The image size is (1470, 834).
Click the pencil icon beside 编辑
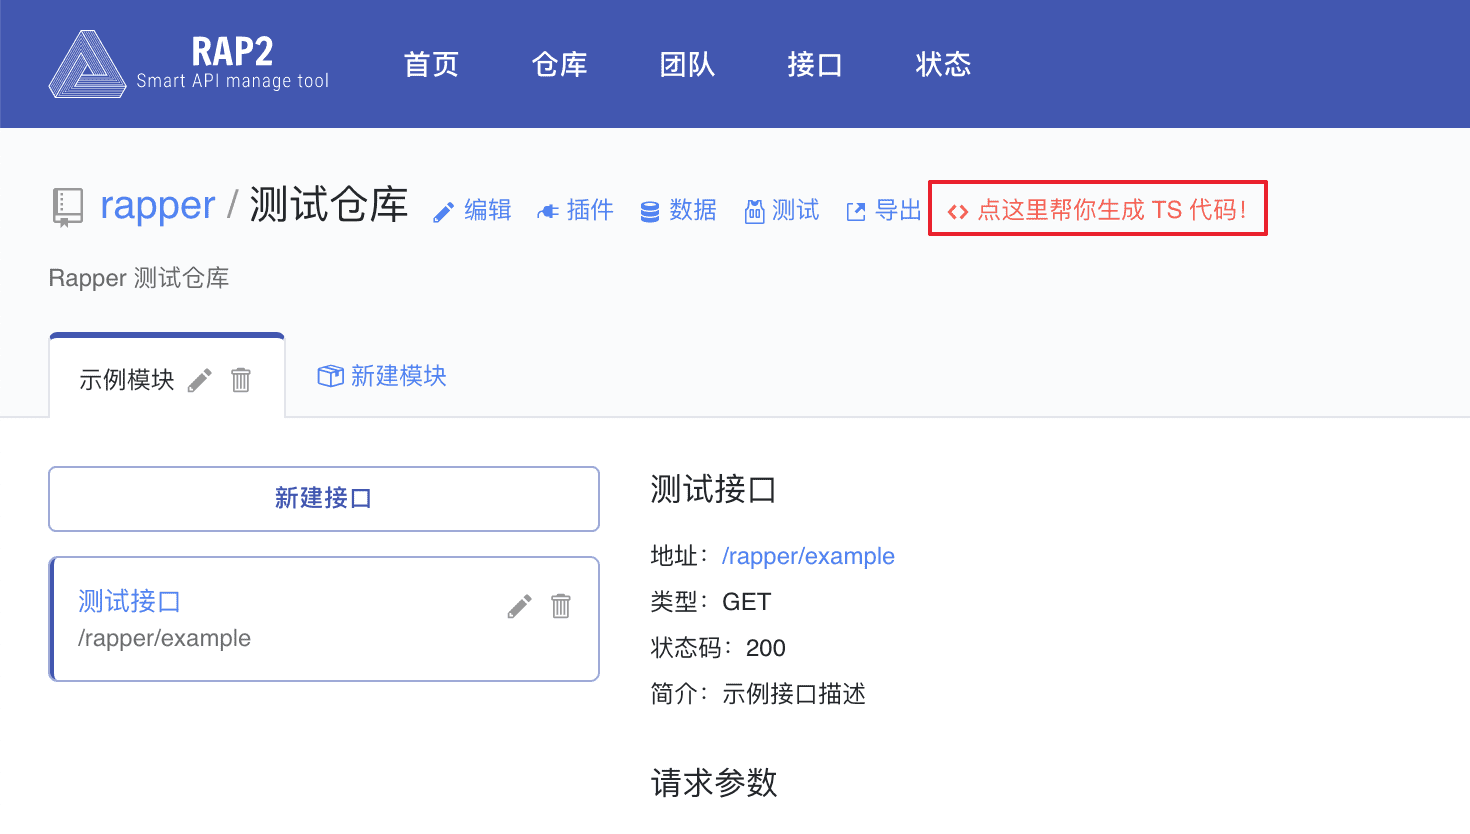point(443,212)
